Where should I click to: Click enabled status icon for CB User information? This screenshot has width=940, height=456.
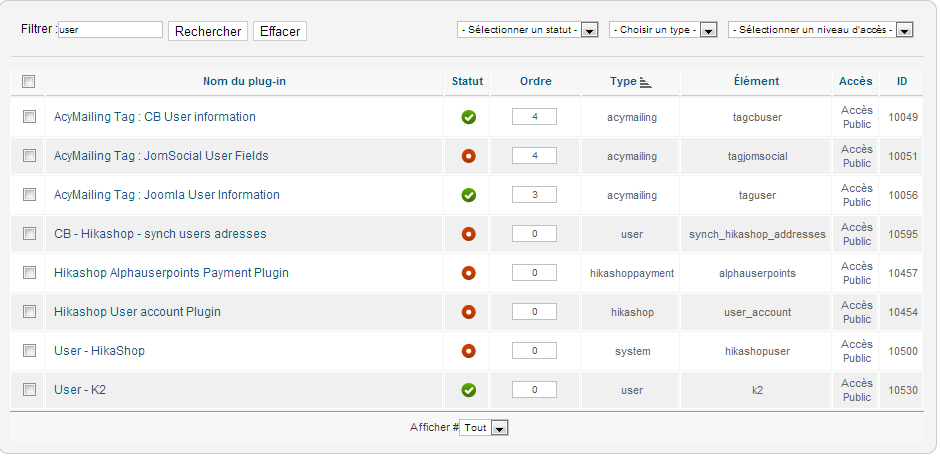click(x=468, y=117)
